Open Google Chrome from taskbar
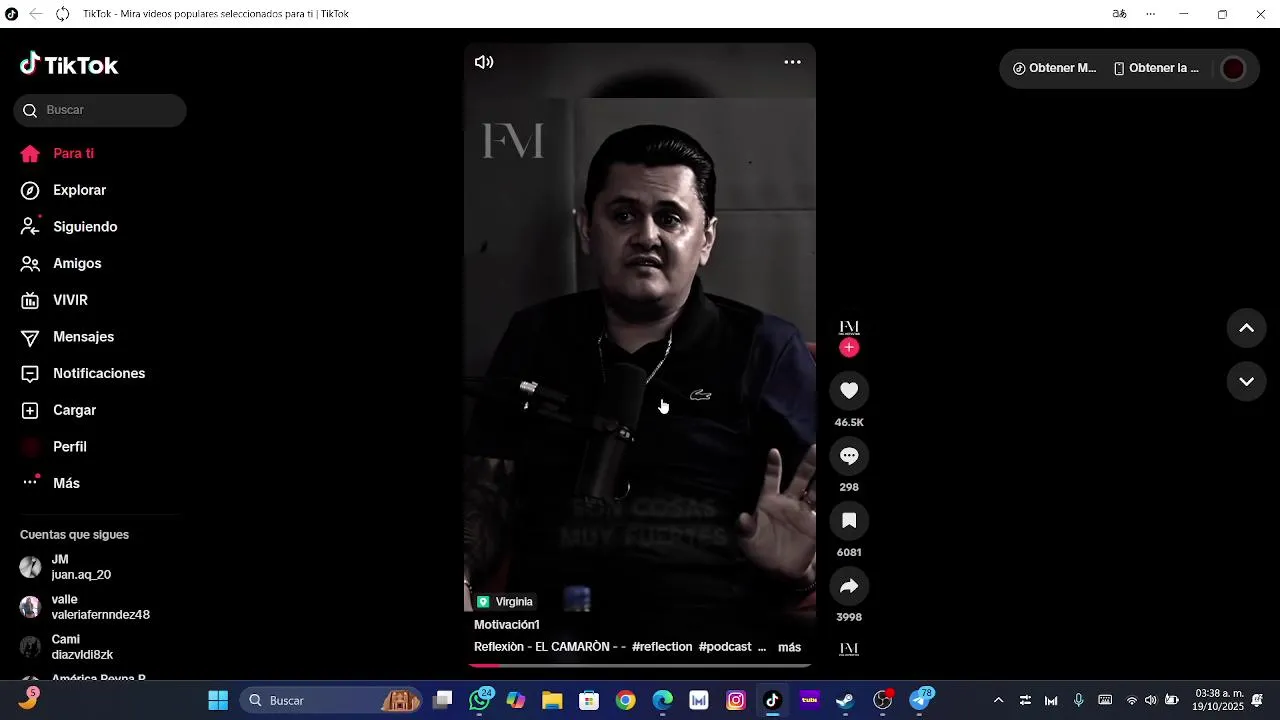The width and height of the screenshot is (1280, 720). click(x=626, y=700)
